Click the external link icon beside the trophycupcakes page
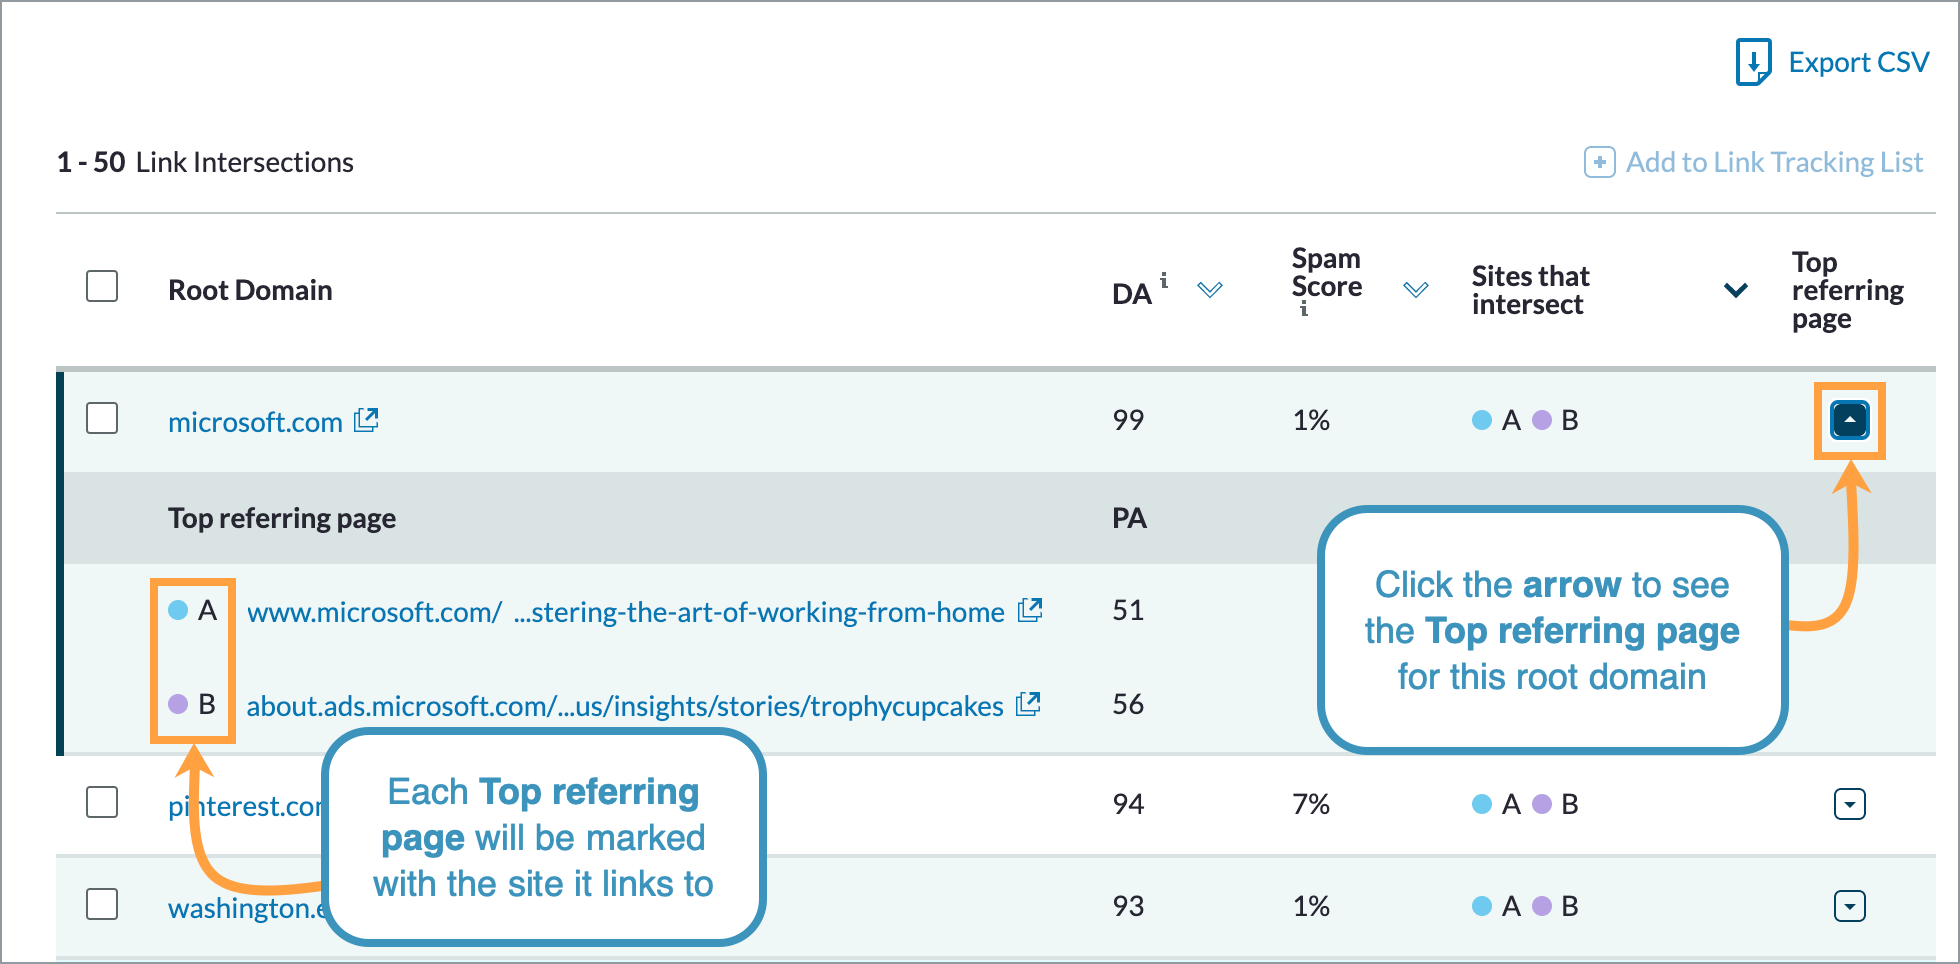 [x=1029, y=704]
